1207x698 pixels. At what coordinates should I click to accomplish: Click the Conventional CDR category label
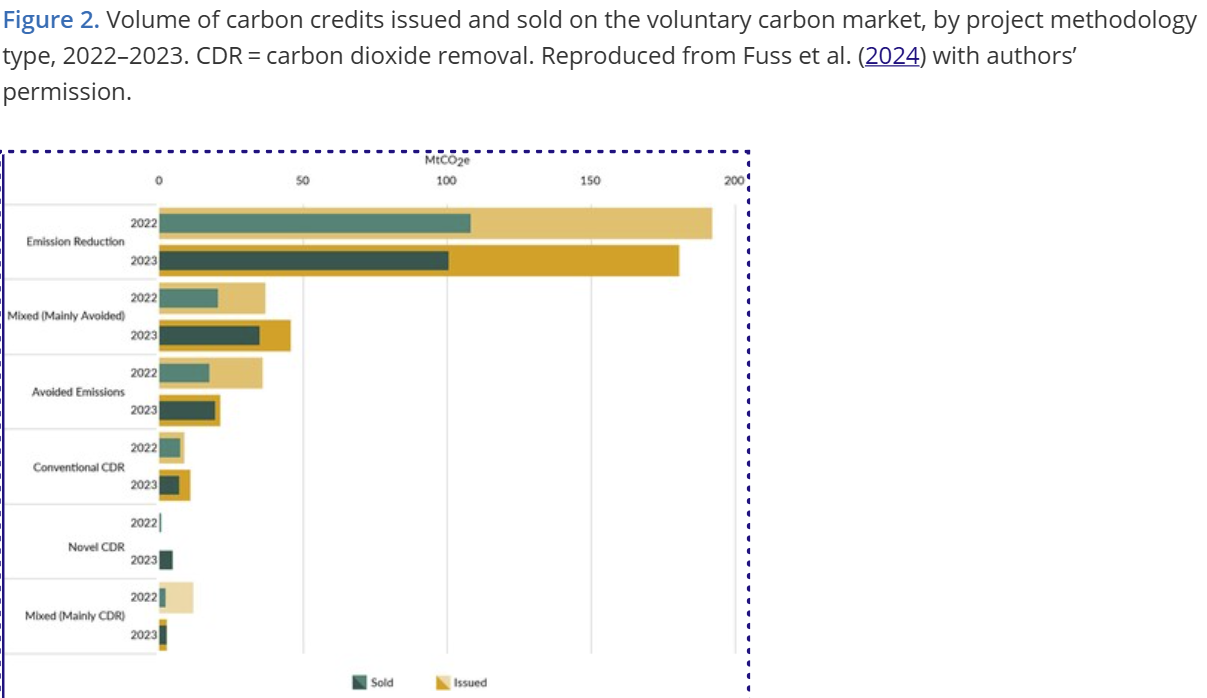point(79,466)
